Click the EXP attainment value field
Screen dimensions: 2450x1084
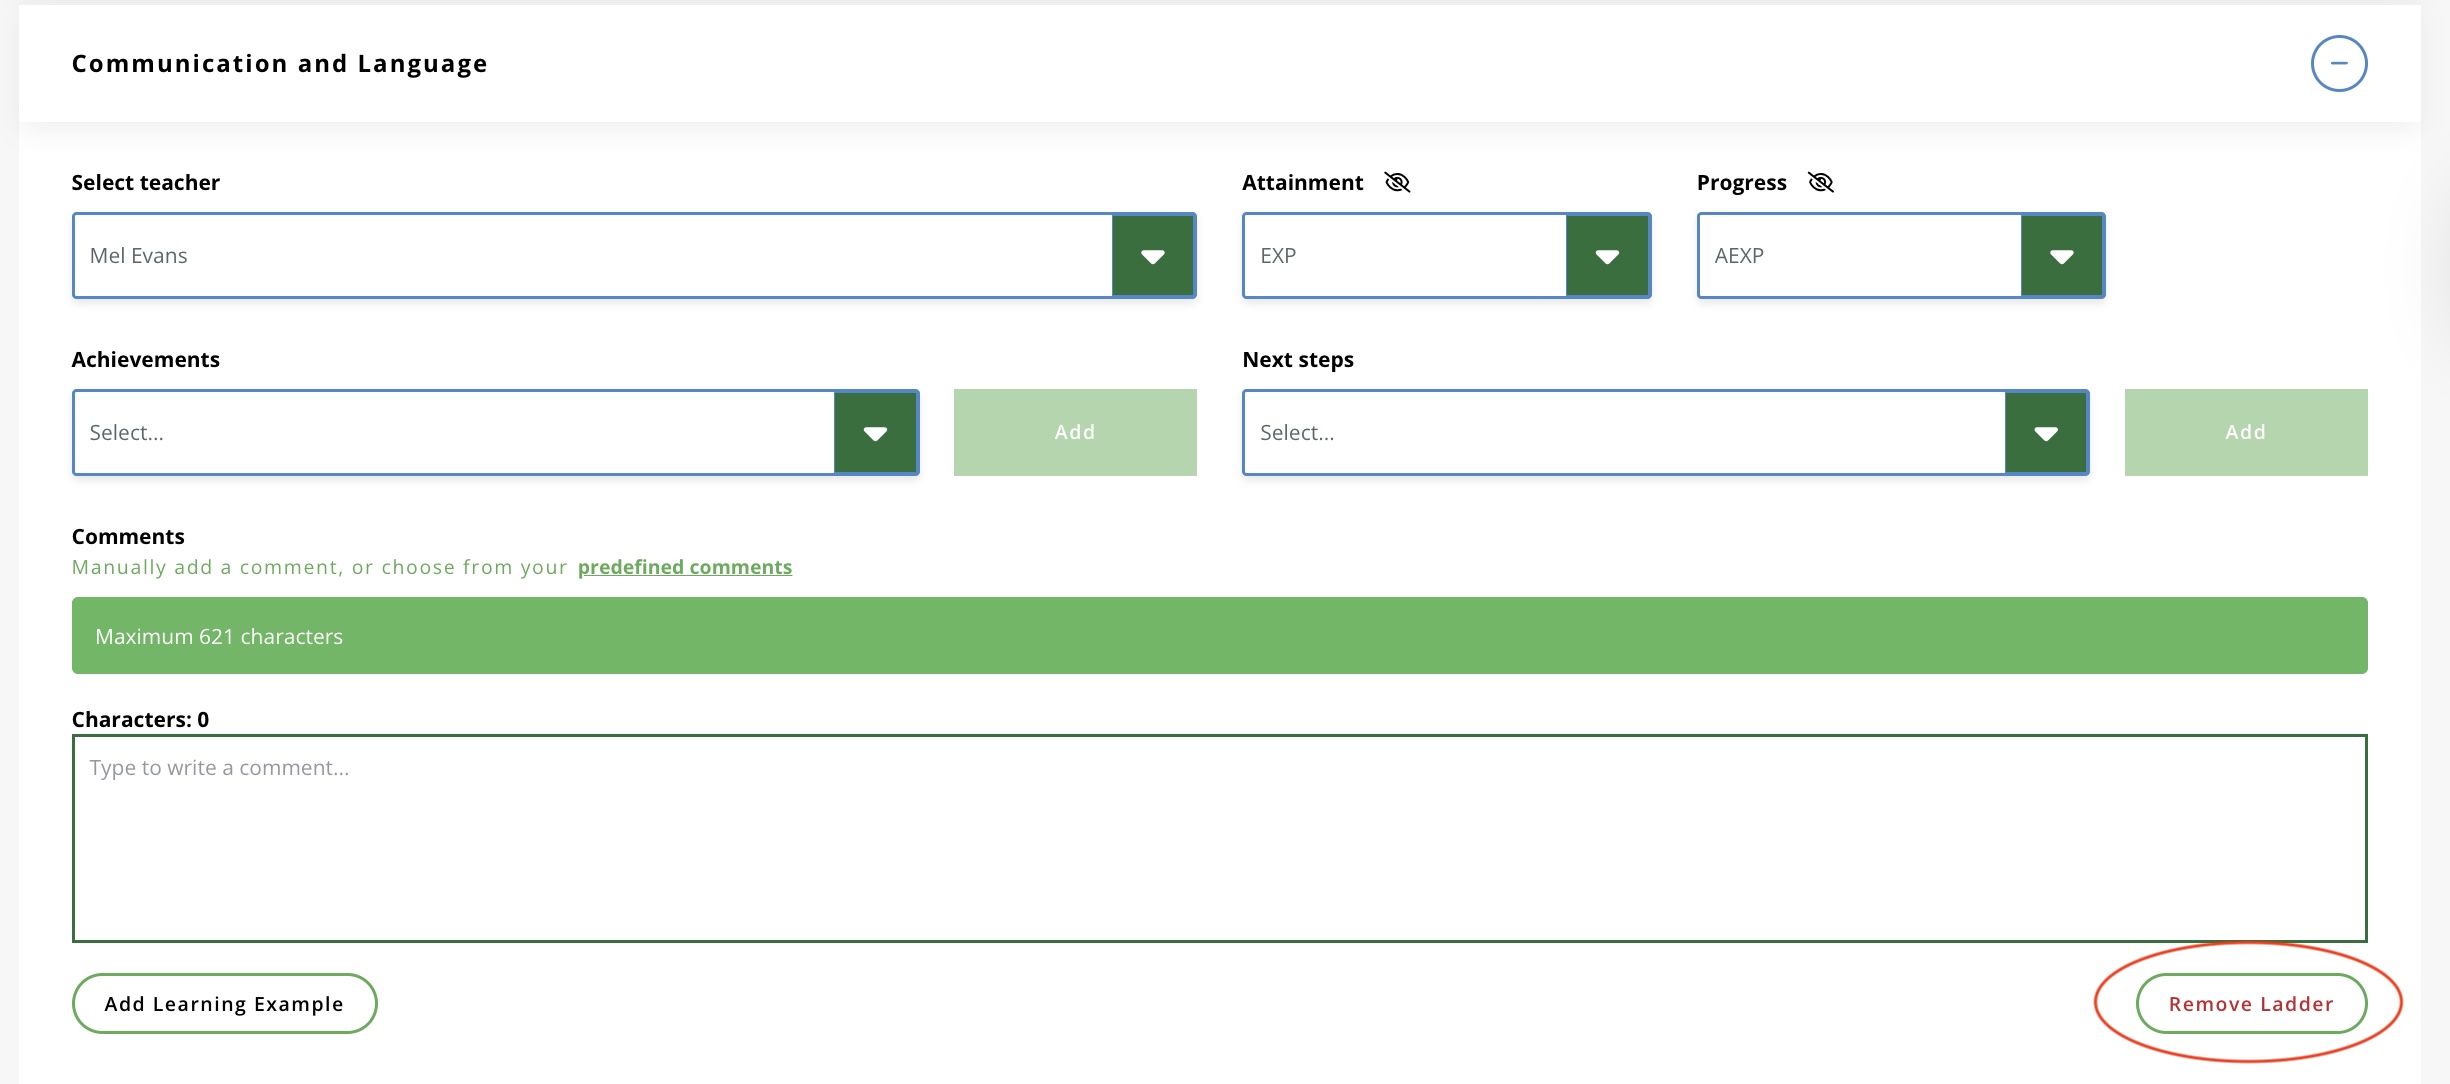(1404, 256)
